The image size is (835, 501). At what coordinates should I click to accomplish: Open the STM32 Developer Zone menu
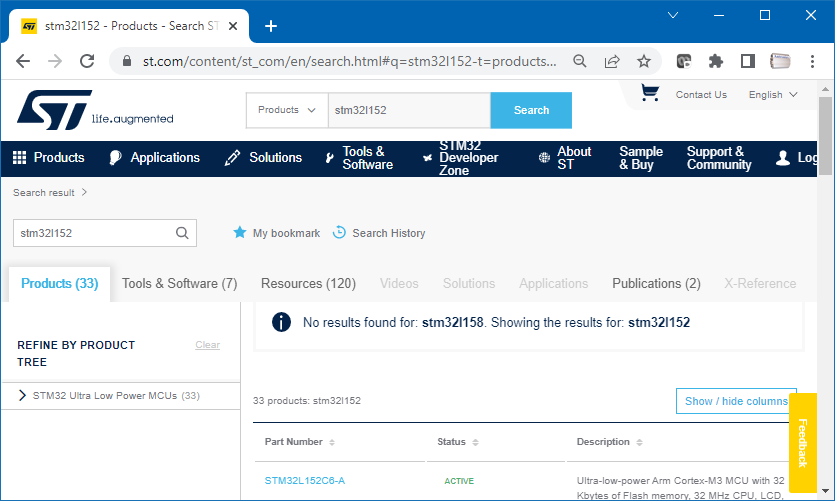click(x=461, y=158)
